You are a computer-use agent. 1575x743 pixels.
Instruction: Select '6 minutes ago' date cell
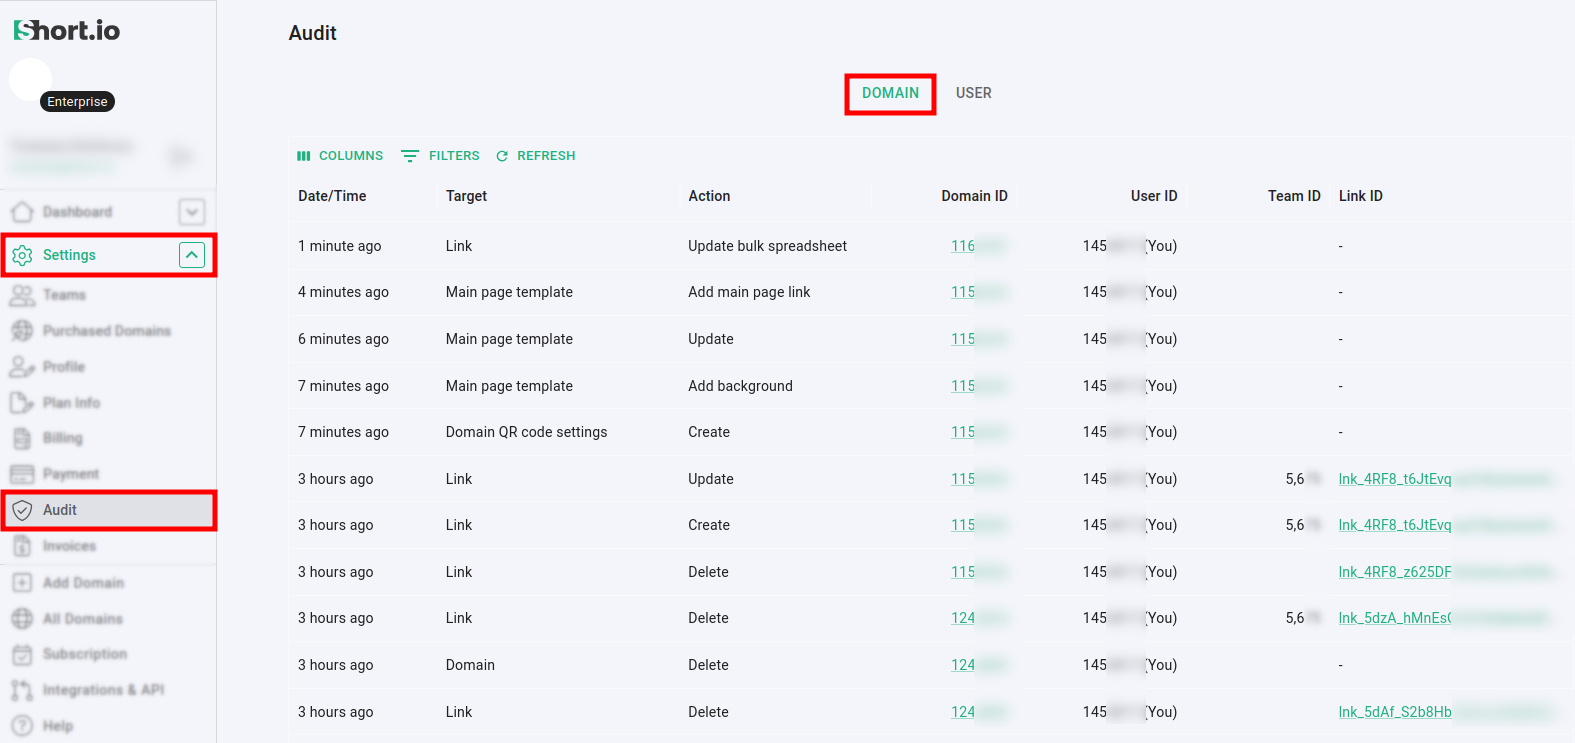click(343, 339)
